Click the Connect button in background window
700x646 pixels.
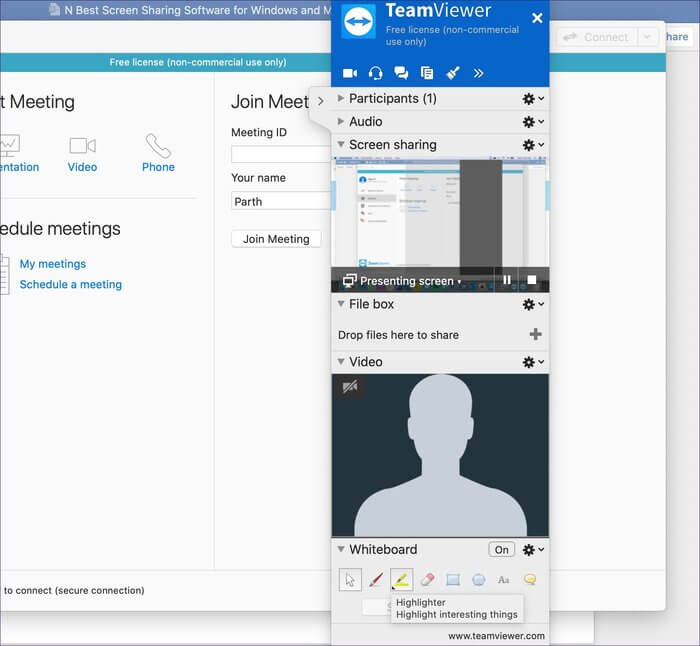(x=598, y=37)
